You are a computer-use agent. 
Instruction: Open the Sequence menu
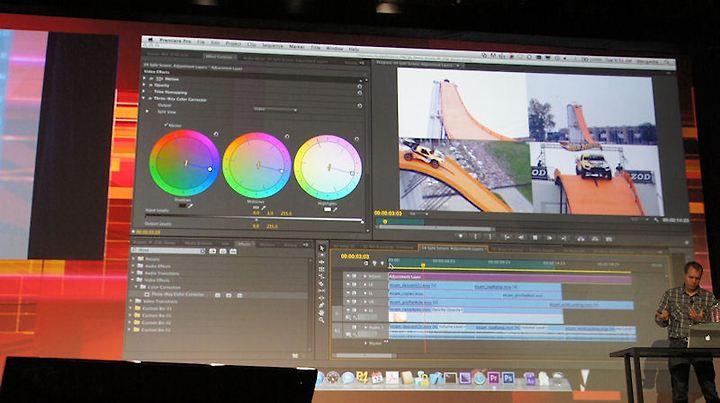click(x=272, y=45)
